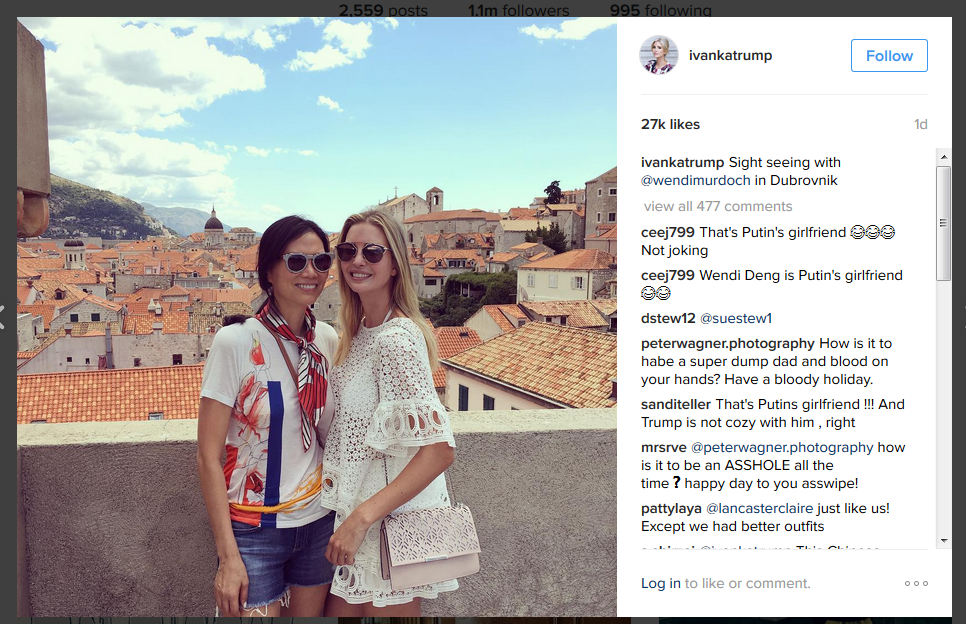This screenshot has width=966, height=624.
Task: Click Log in to comment
Action: tap(660, 583)
